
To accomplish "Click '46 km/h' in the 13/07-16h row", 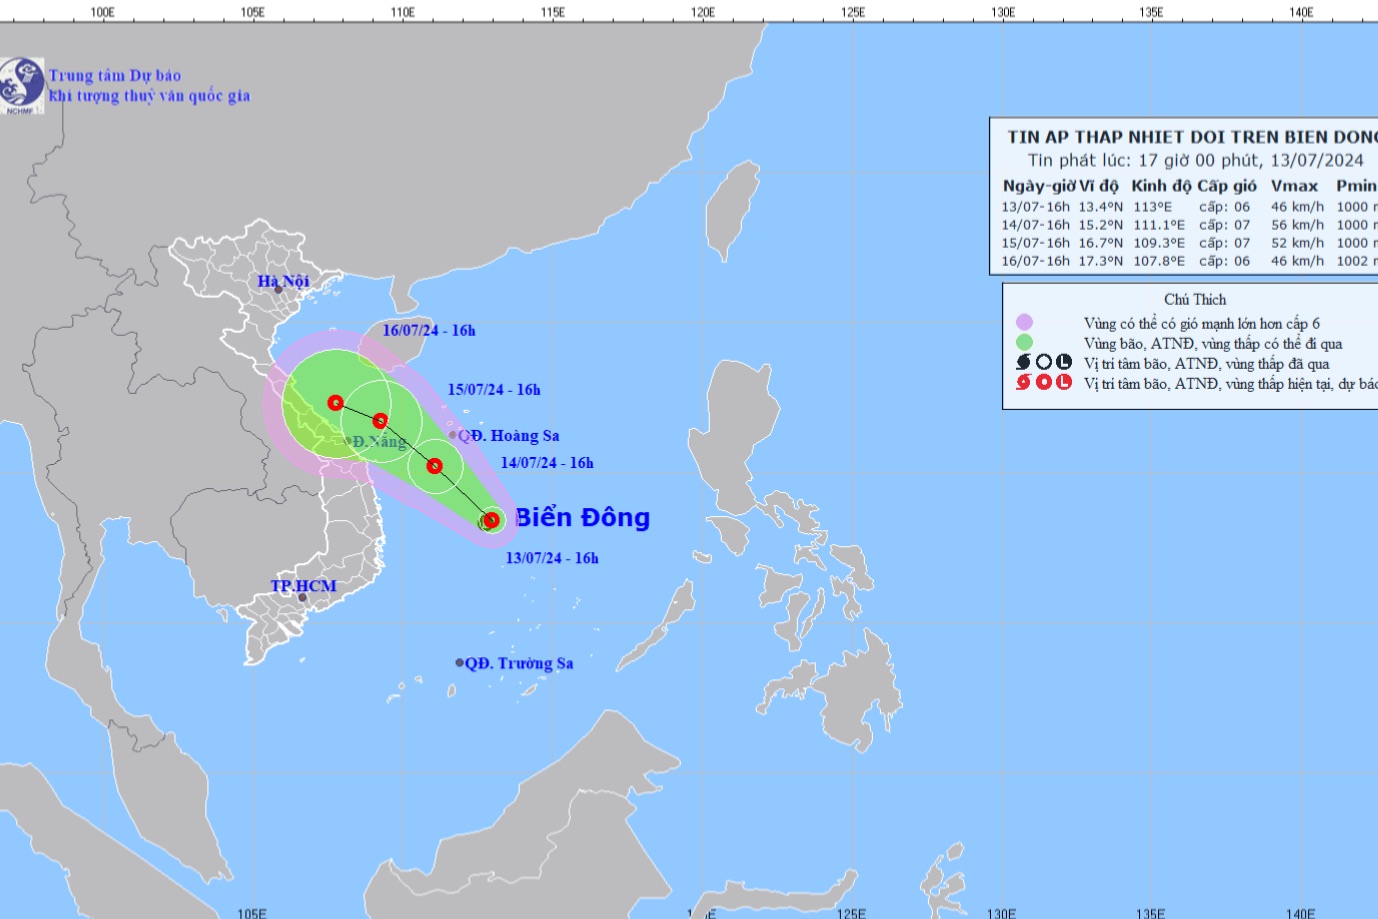I will (x=1298, y=207).
